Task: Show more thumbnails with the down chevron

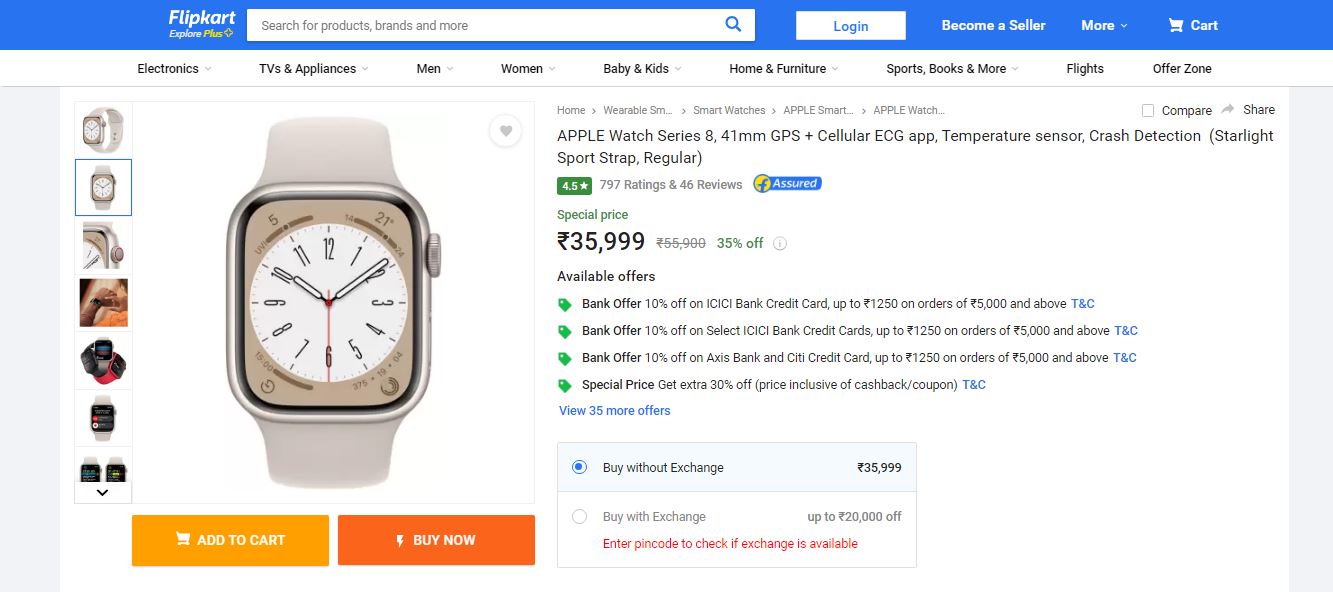Action: [x=102, y=492]
